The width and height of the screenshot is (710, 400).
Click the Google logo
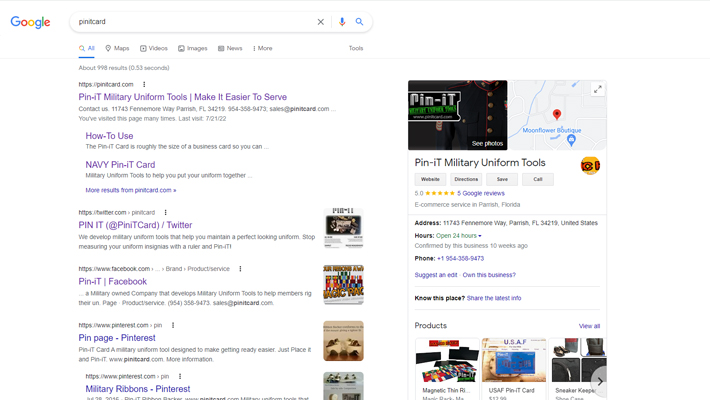coord(30,22)
